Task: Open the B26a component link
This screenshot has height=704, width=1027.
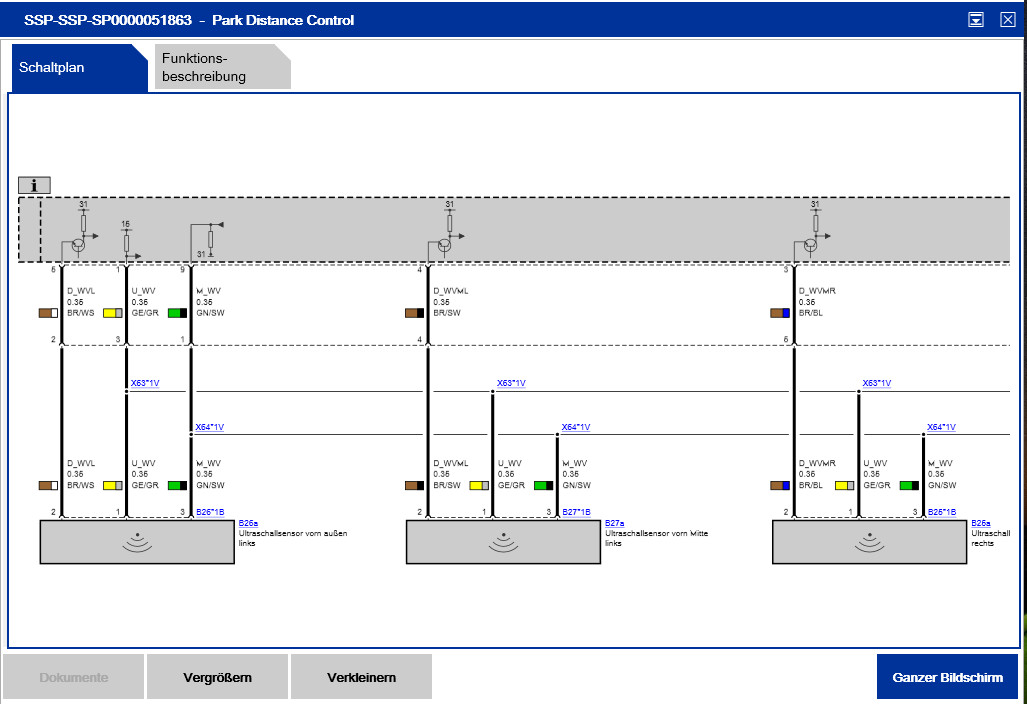Action: click(x=248, y=523)
